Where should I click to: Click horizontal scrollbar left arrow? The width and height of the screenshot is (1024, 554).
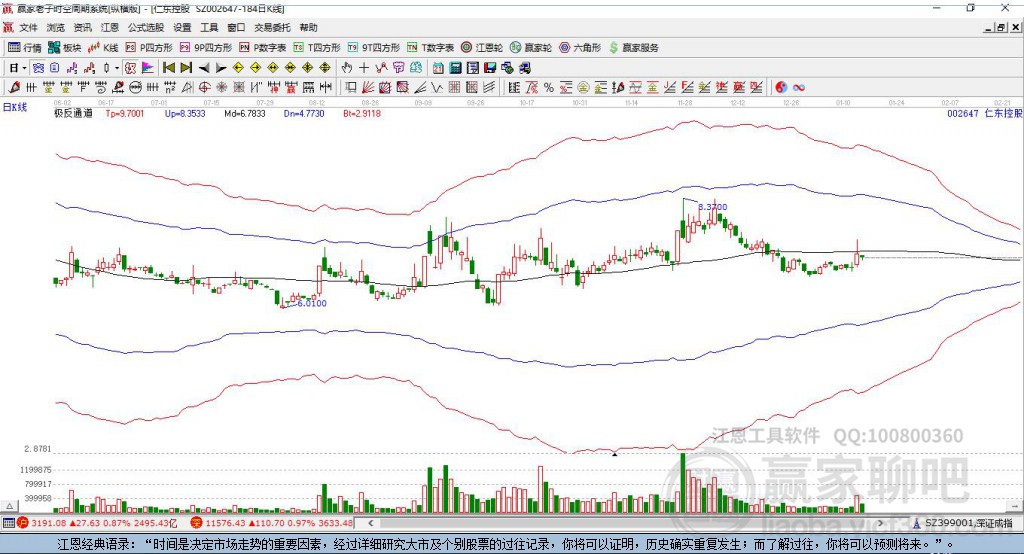[370, 523]
